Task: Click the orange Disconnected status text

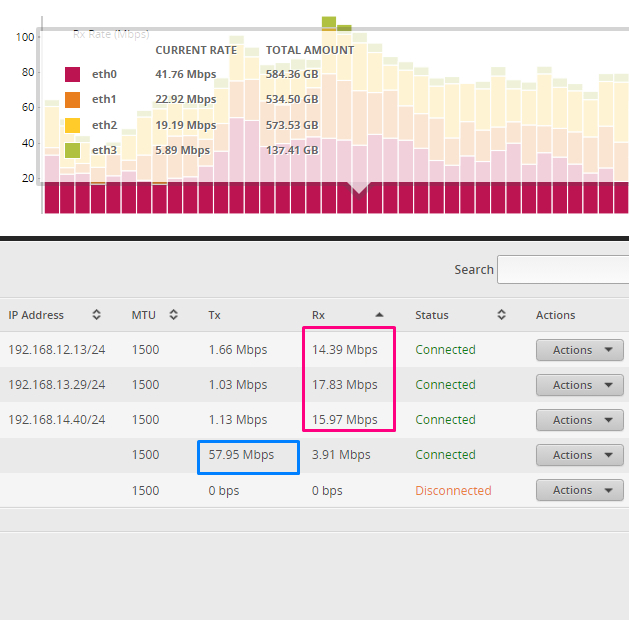Action: pyautogui.click(x=453, y=491)
